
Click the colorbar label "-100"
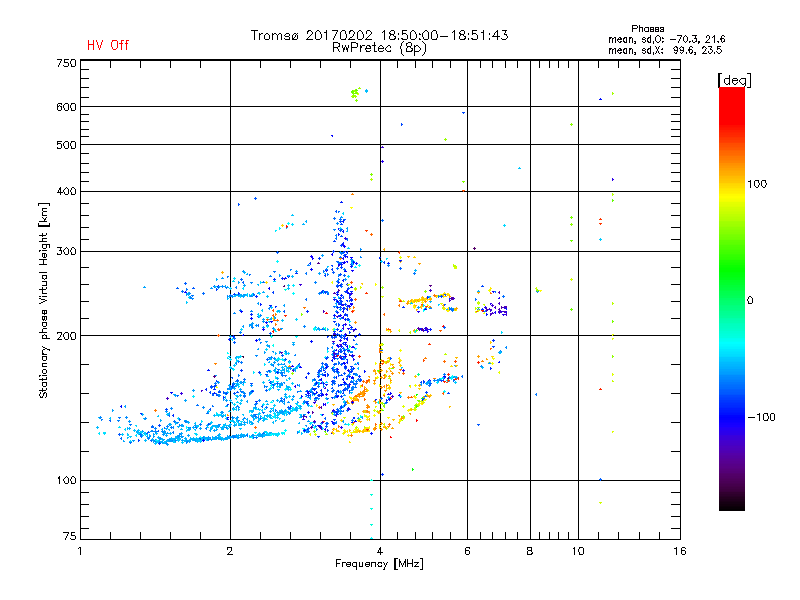click(x=762, y=417)
